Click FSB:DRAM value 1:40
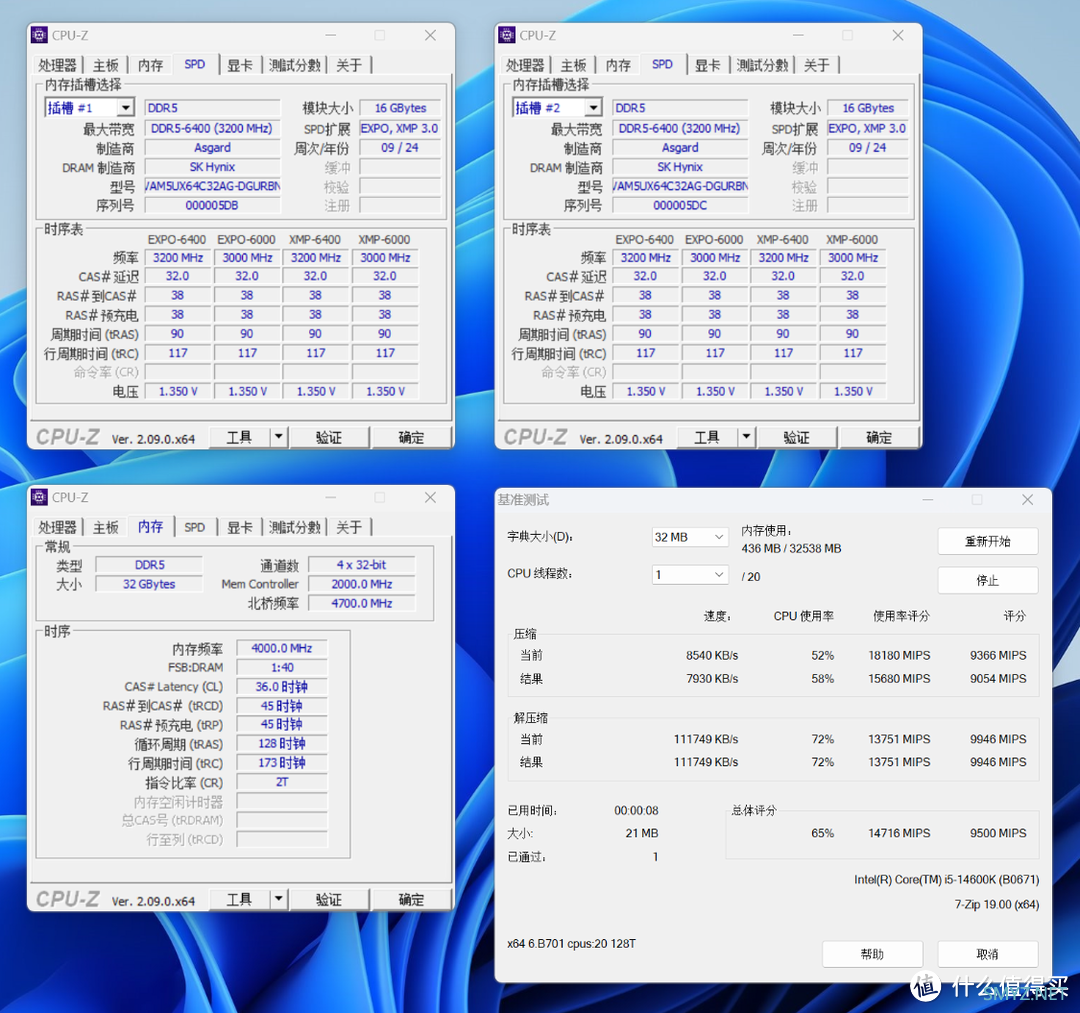Screen dimensions: 1080x1013 tap(282, 667)
